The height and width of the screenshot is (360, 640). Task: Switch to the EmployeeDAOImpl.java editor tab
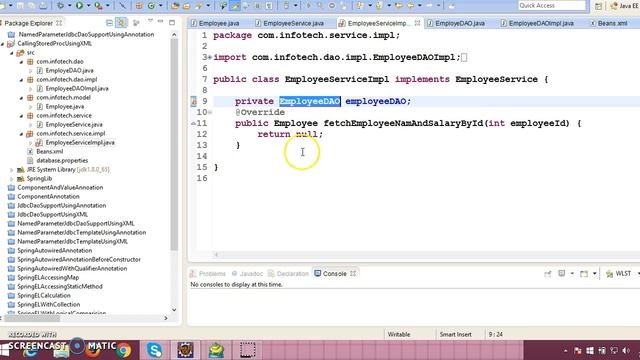pyautogui.click(x=537, y=23)
